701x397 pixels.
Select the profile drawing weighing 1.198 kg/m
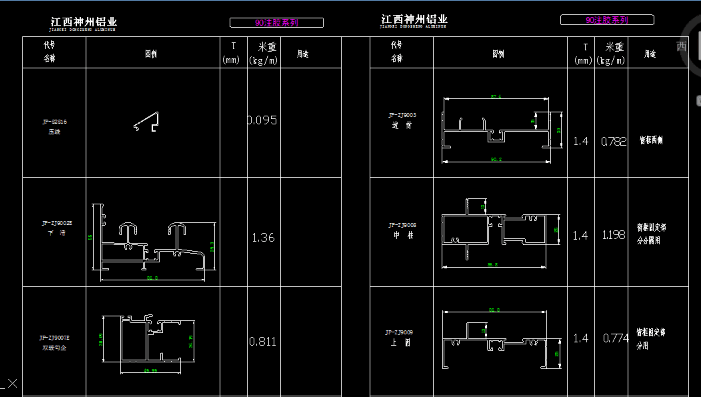(501, 233)
